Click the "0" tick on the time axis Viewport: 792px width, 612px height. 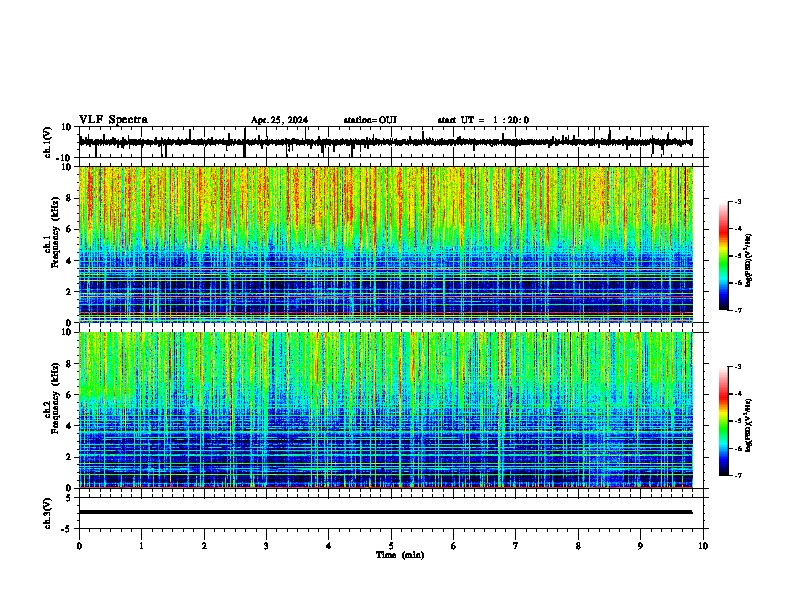(x=79, y=546)
